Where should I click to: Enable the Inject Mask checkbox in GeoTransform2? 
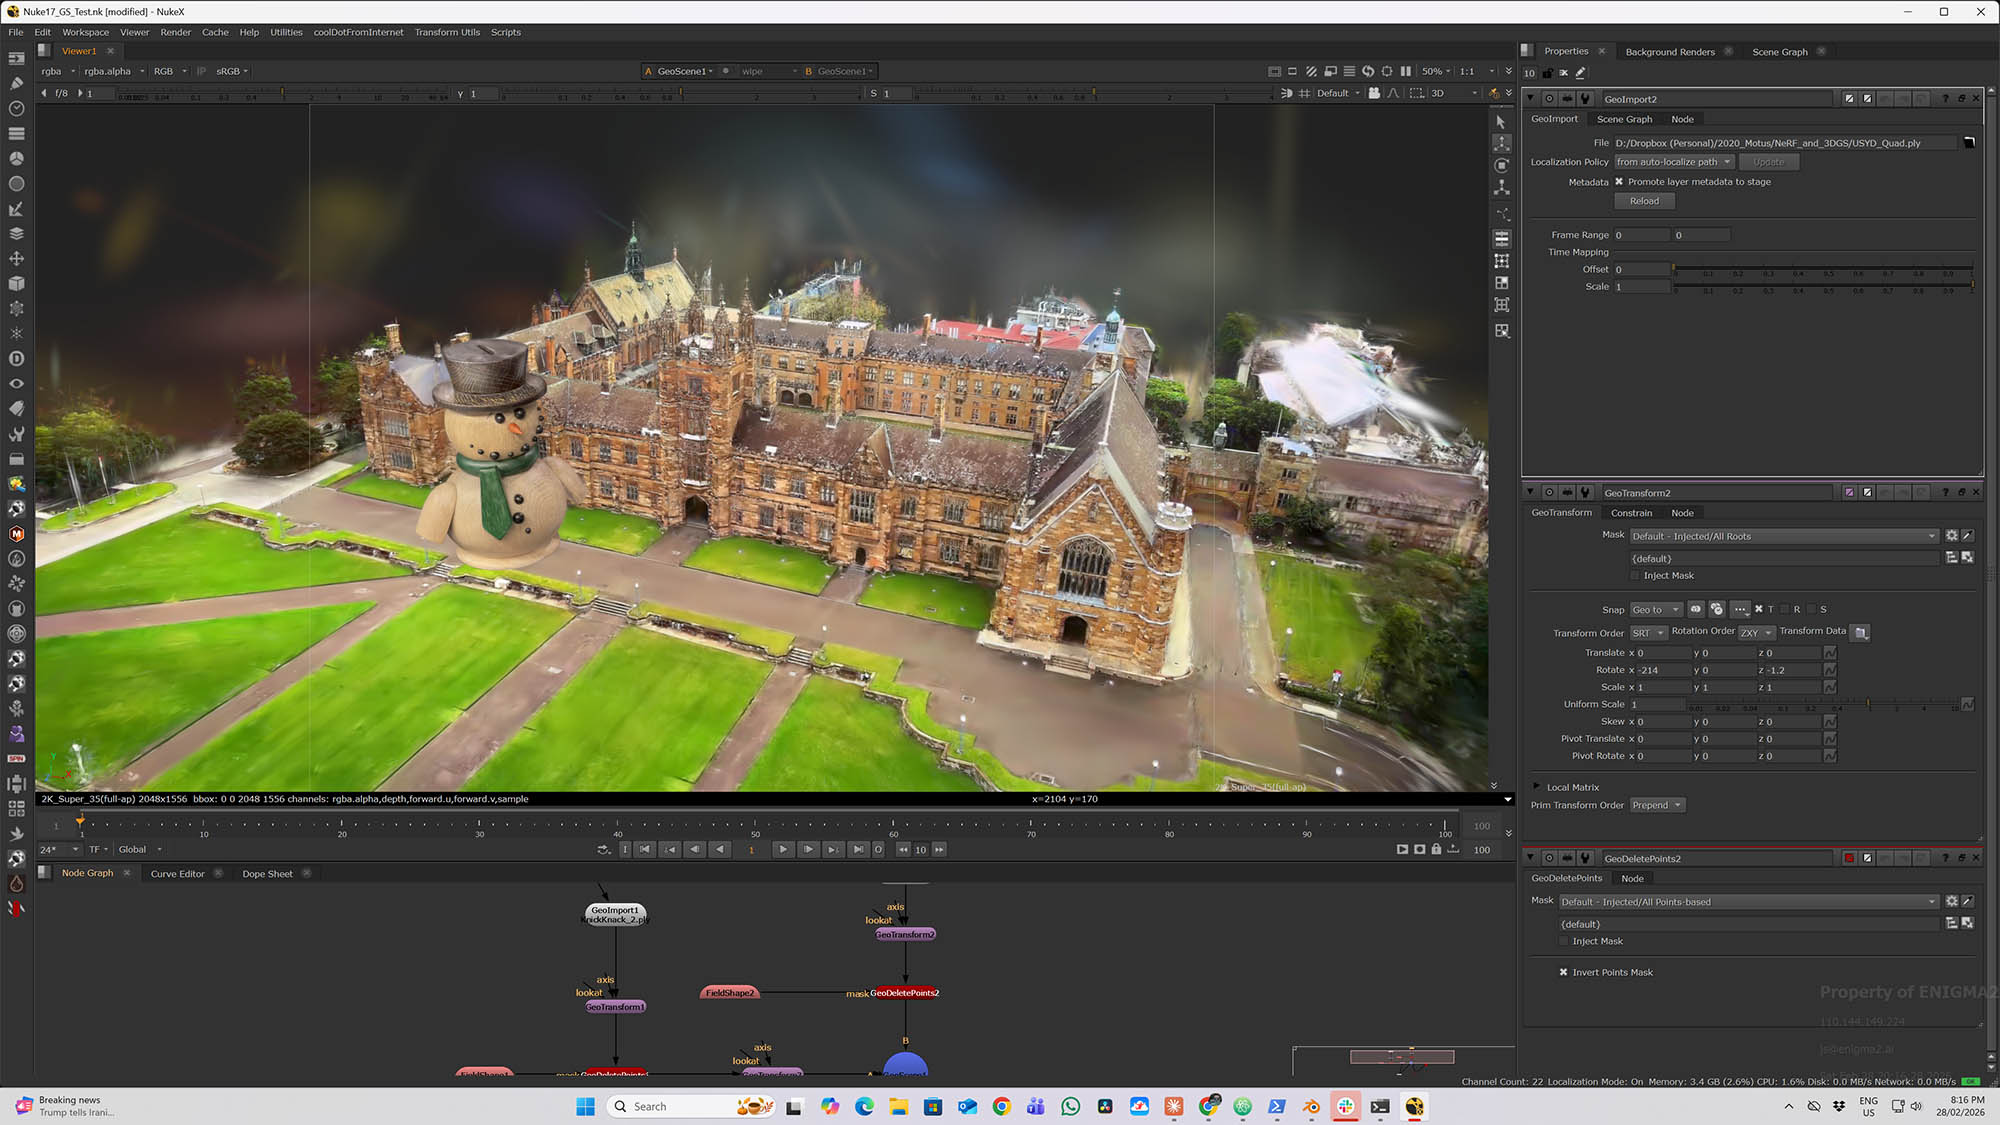tap(1635, 576)
